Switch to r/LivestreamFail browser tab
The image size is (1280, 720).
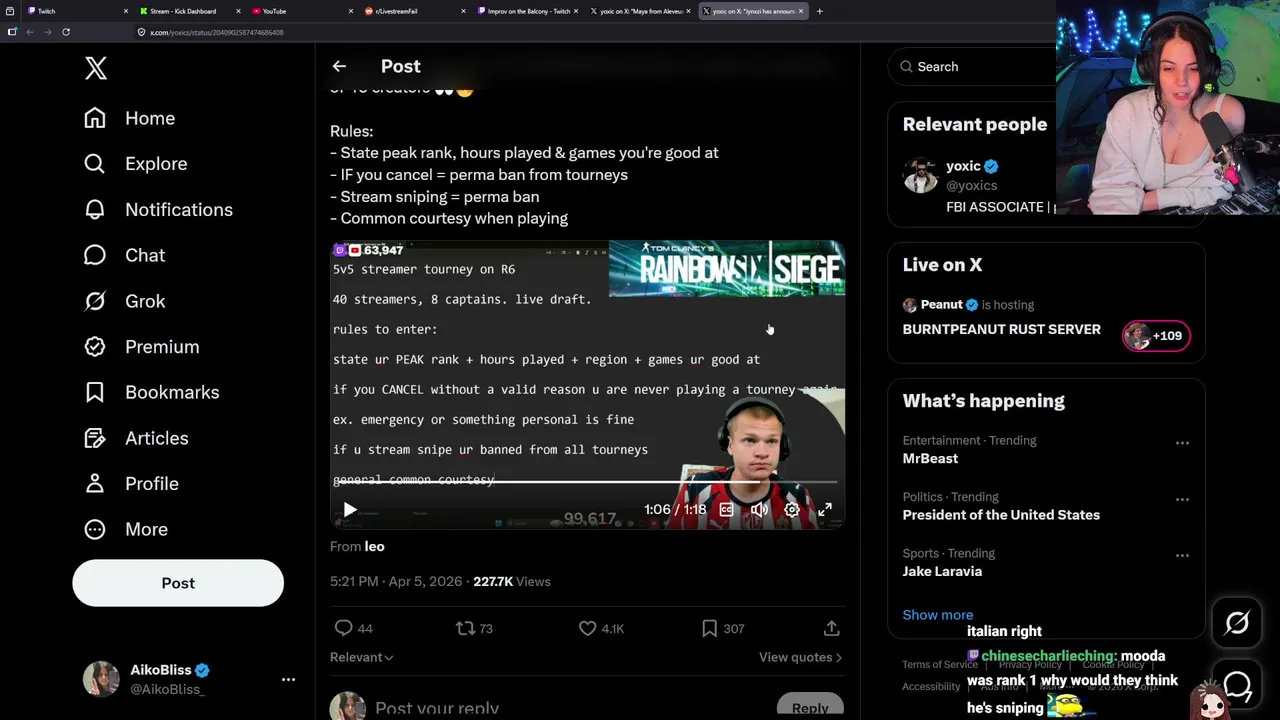click(414, 11)
